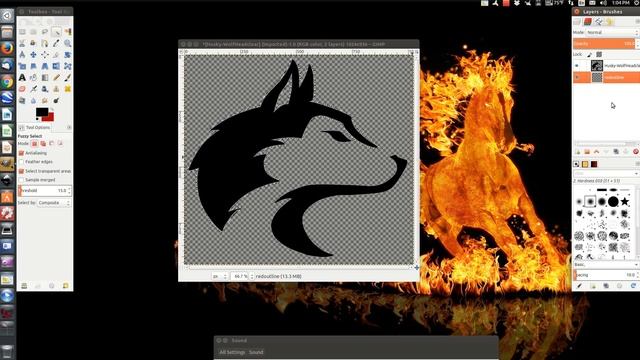Reset tool options to defaults button

[x=66, y=286]
